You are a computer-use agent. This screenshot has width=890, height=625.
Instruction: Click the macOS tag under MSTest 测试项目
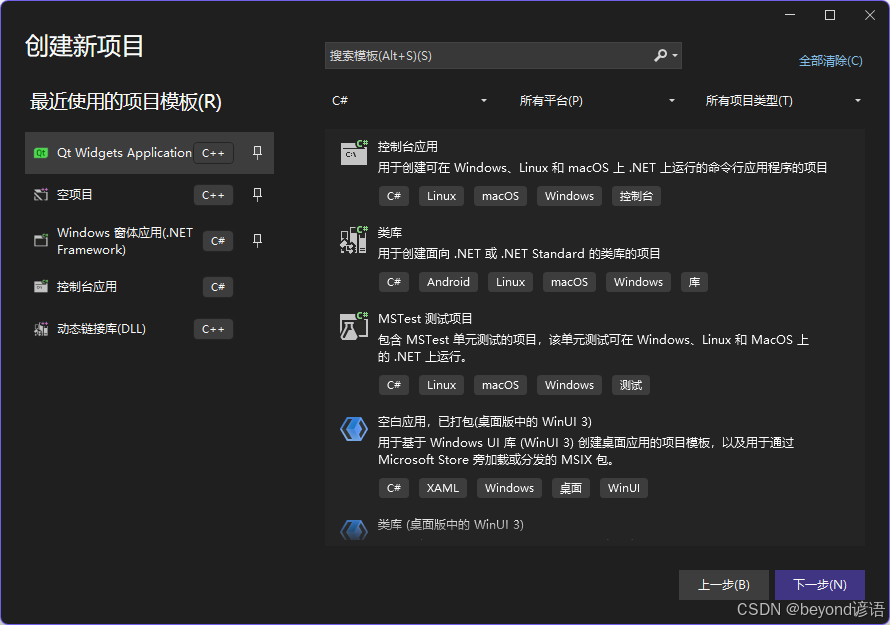click(x=500, y=385)
